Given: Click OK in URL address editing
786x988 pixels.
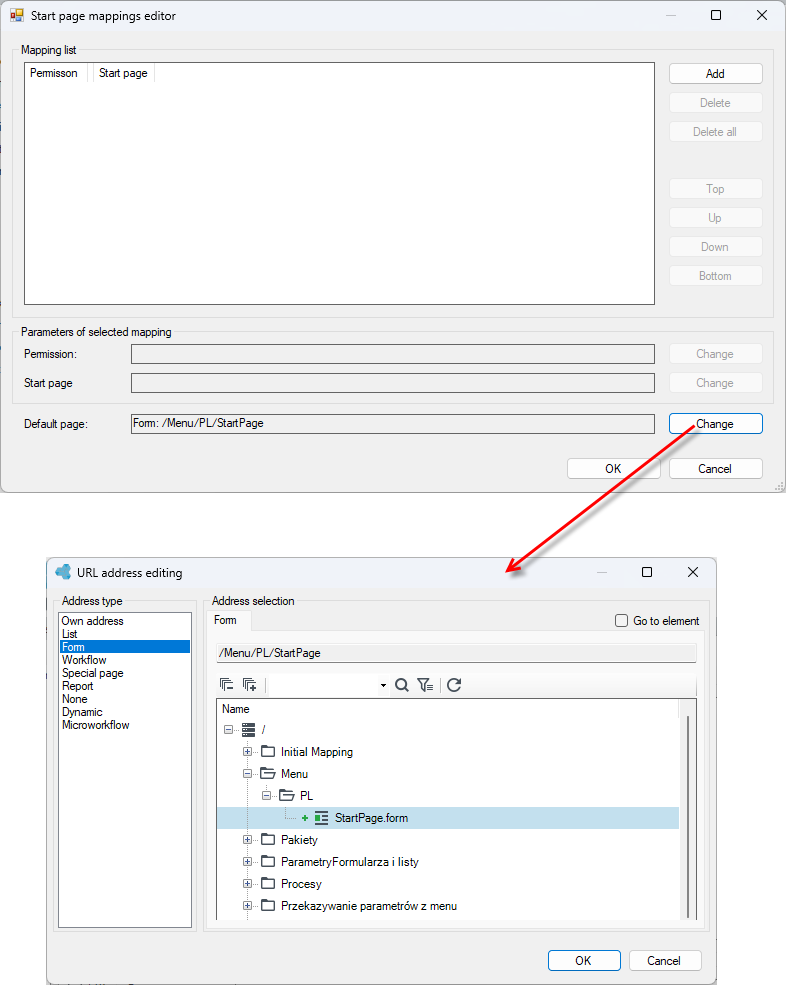Looking at the screenshot, I should 584,961.
